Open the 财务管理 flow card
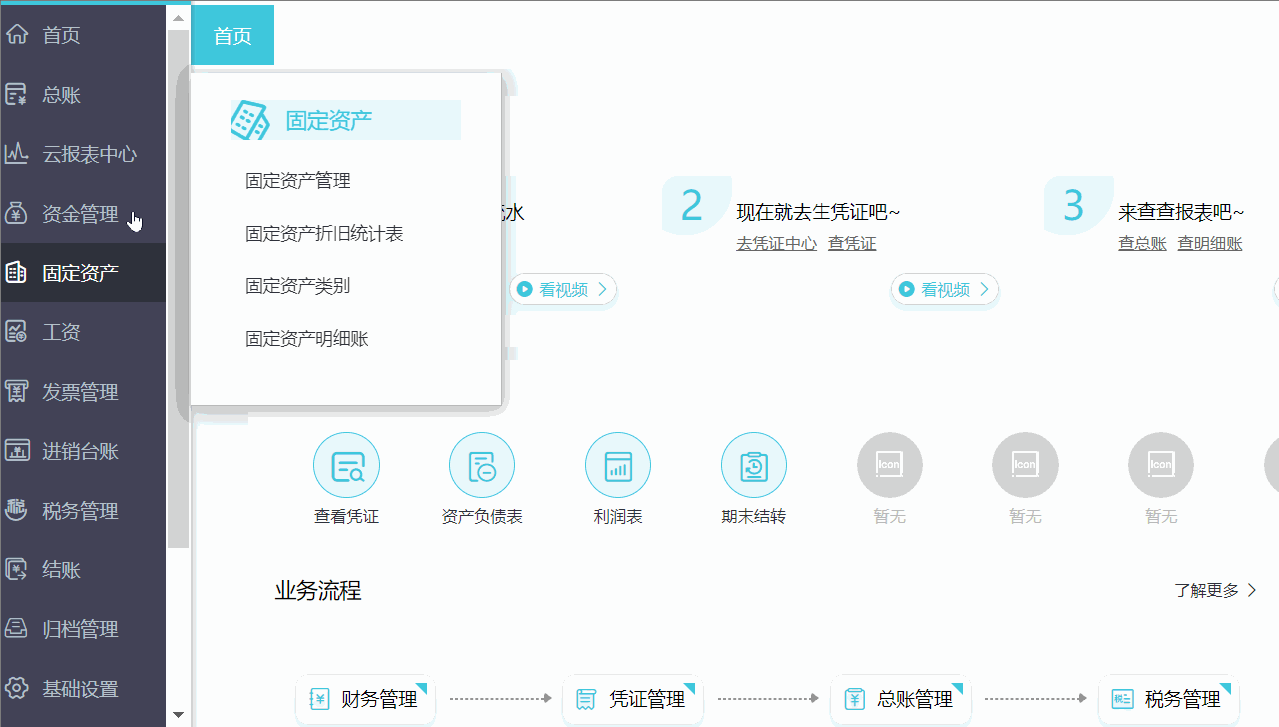 [x=365, y=699]
